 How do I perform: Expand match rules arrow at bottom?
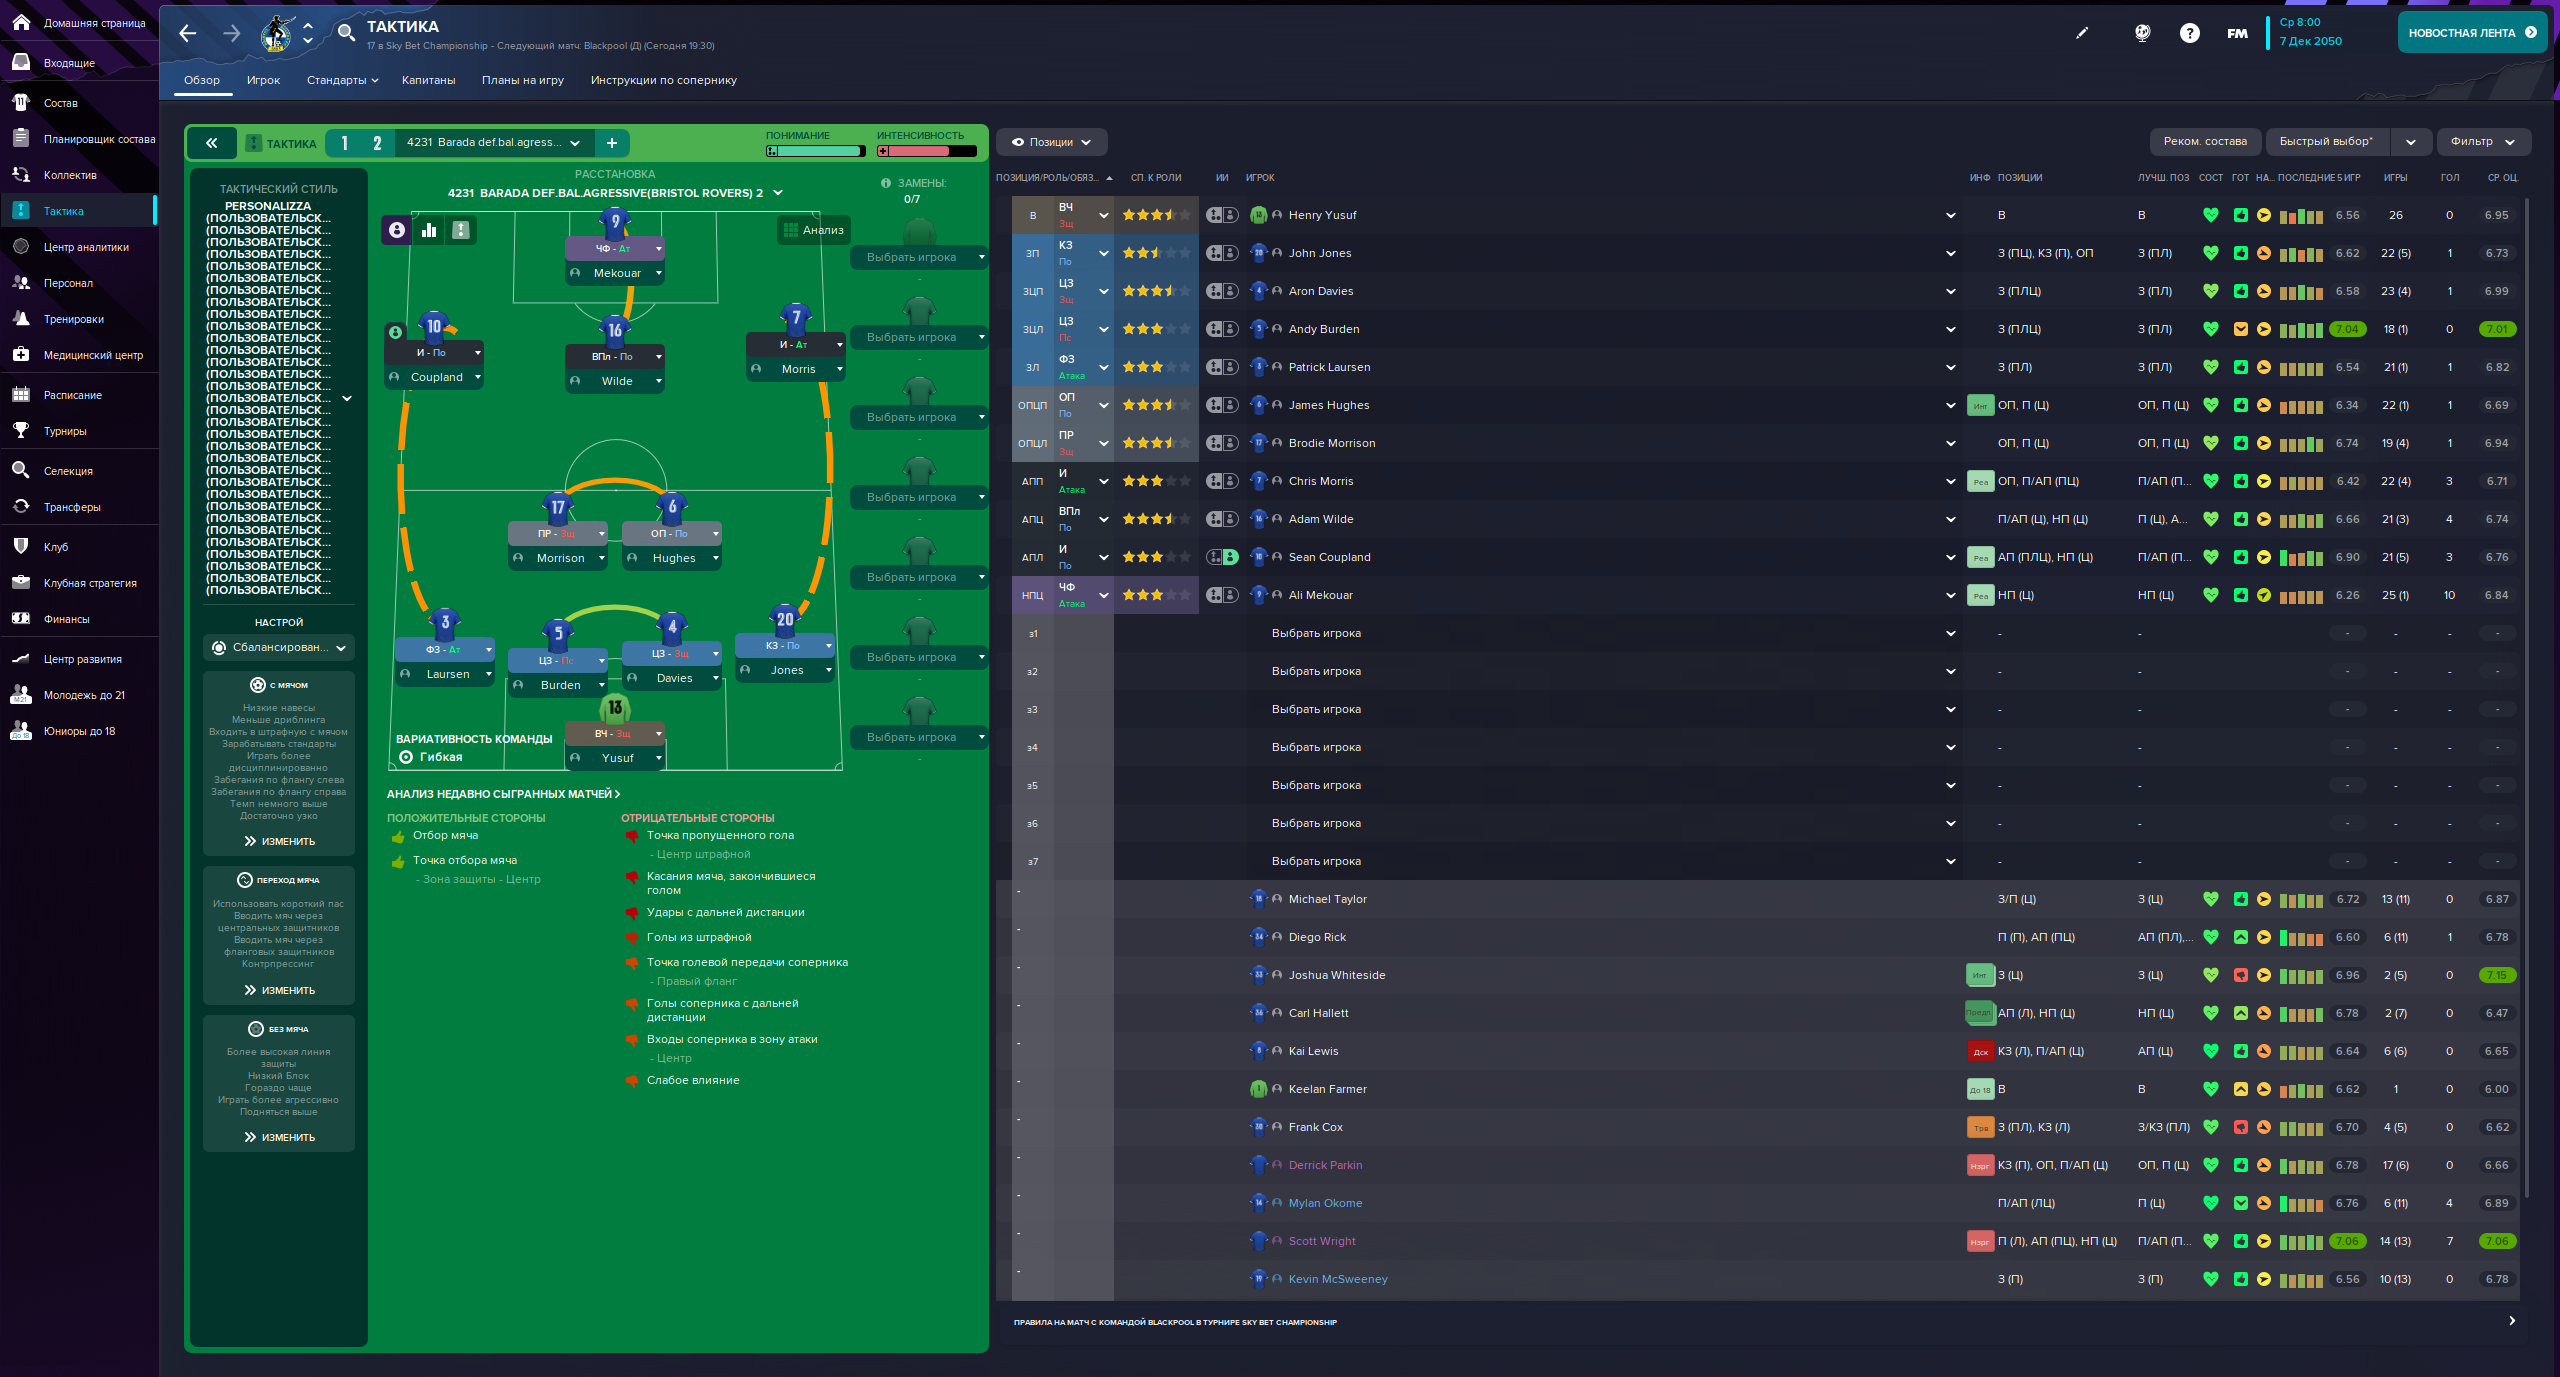coord(2511,1321)
